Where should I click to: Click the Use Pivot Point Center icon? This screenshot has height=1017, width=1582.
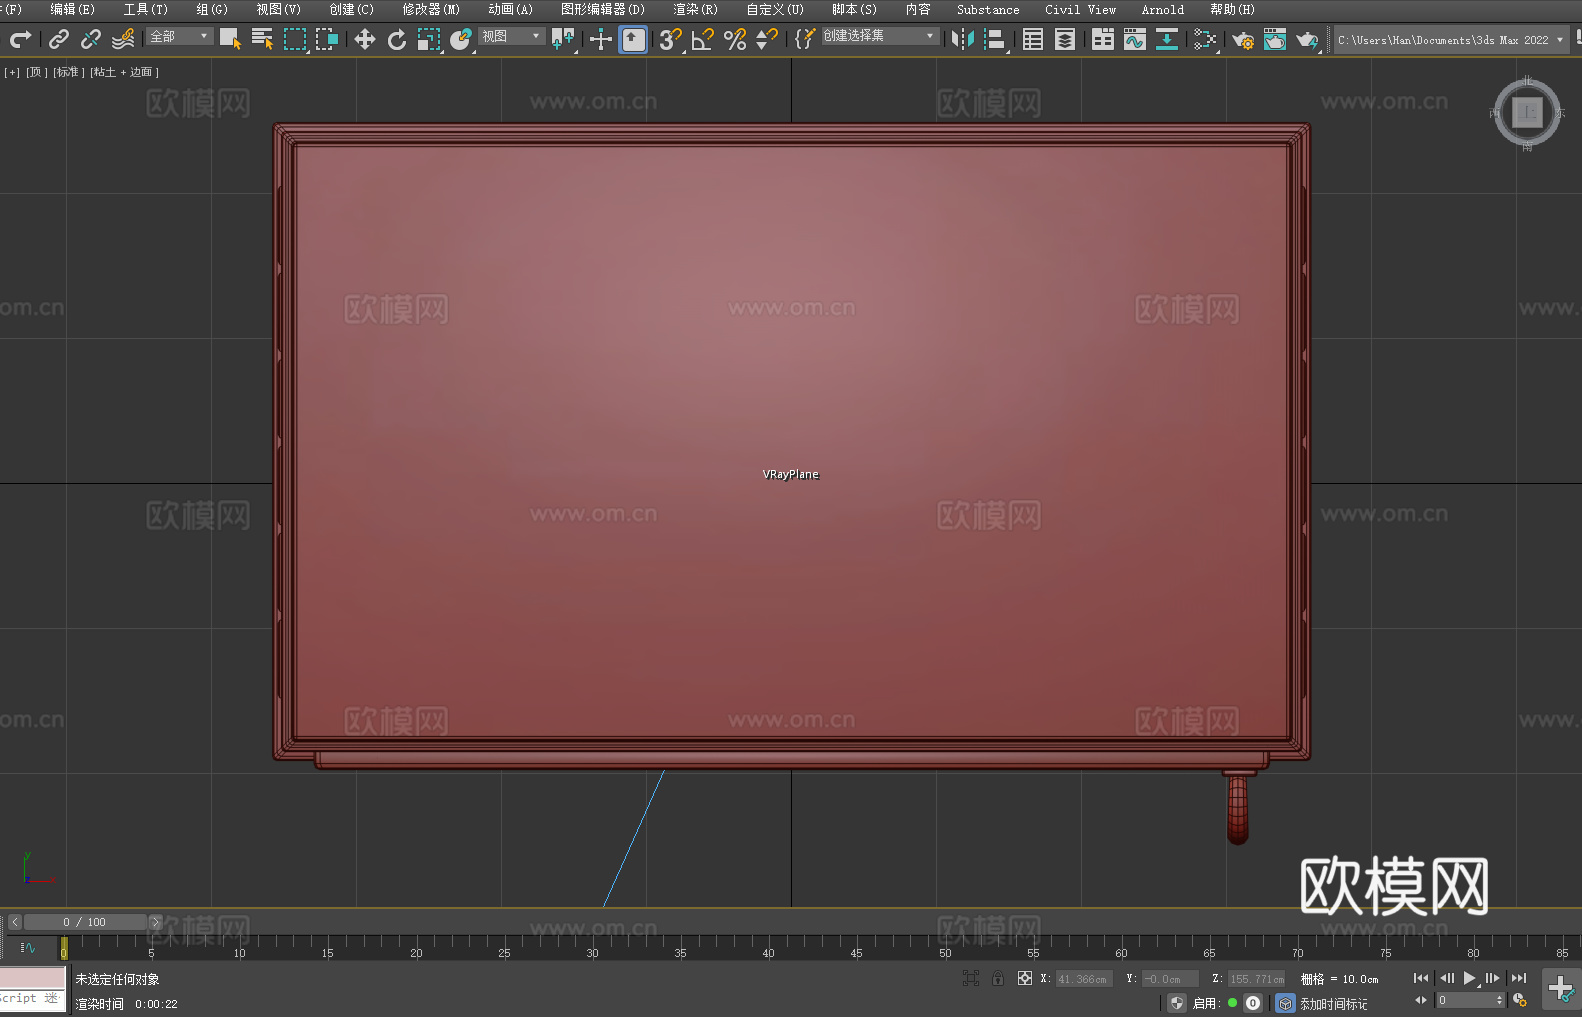pos(563,39)
